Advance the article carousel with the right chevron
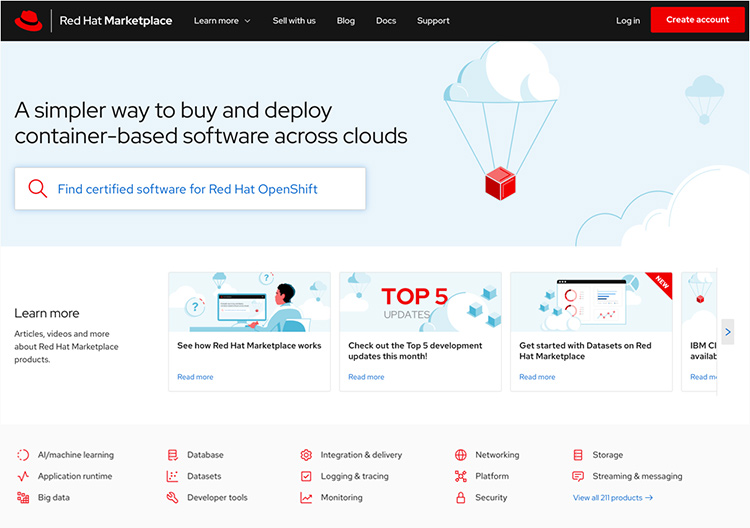This screenshot has height=528, width=750. tap(728, 331)
